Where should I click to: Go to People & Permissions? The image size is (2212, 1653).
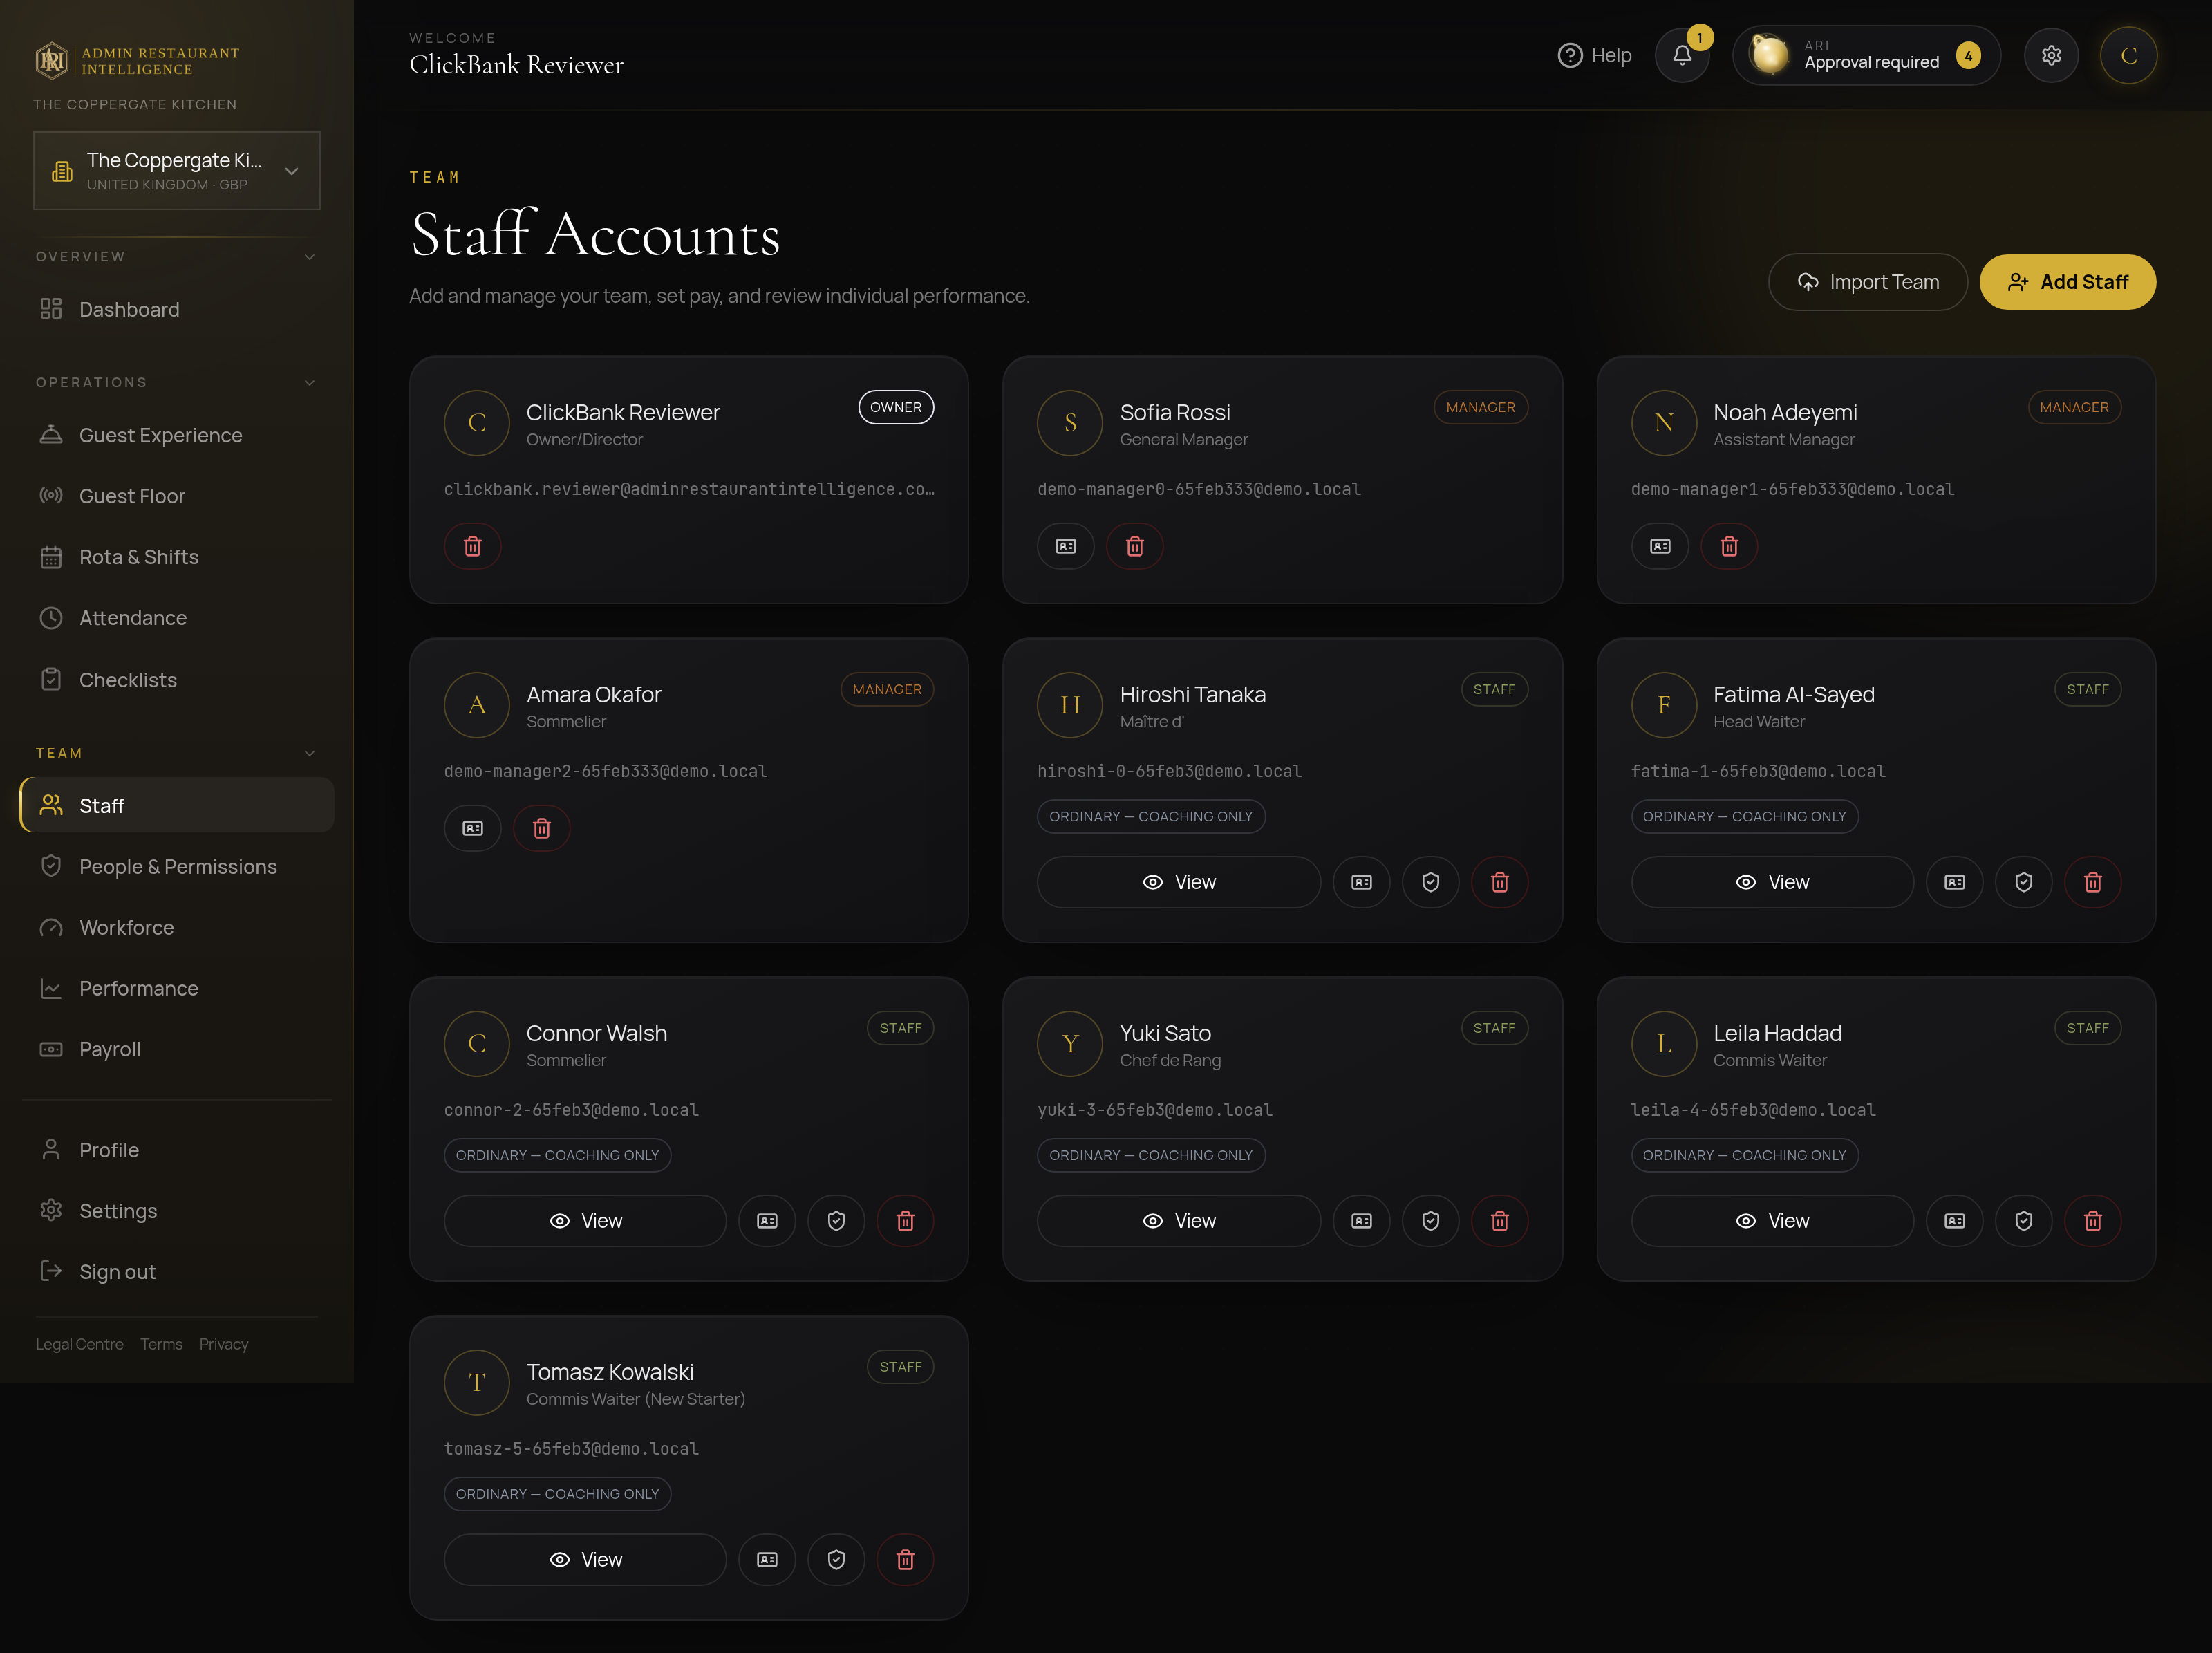[x=177, y=867]
